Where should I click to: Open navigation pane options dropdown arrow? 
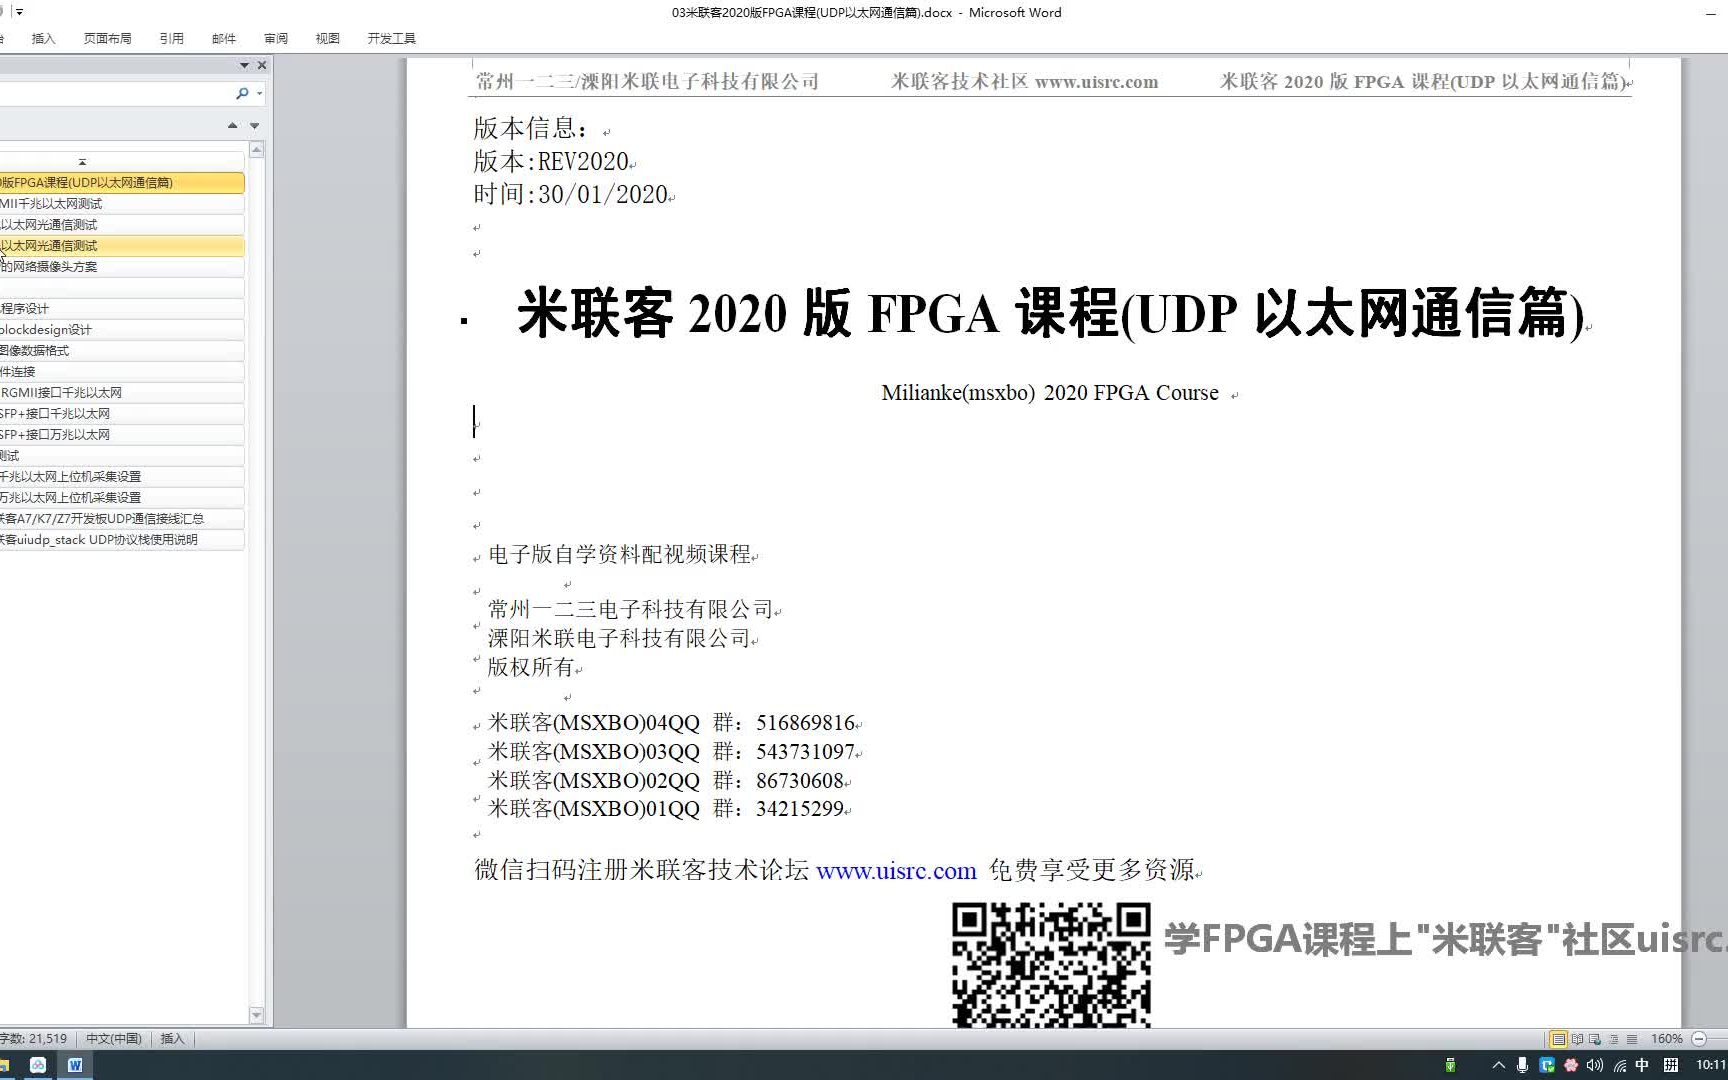[244, 65]
